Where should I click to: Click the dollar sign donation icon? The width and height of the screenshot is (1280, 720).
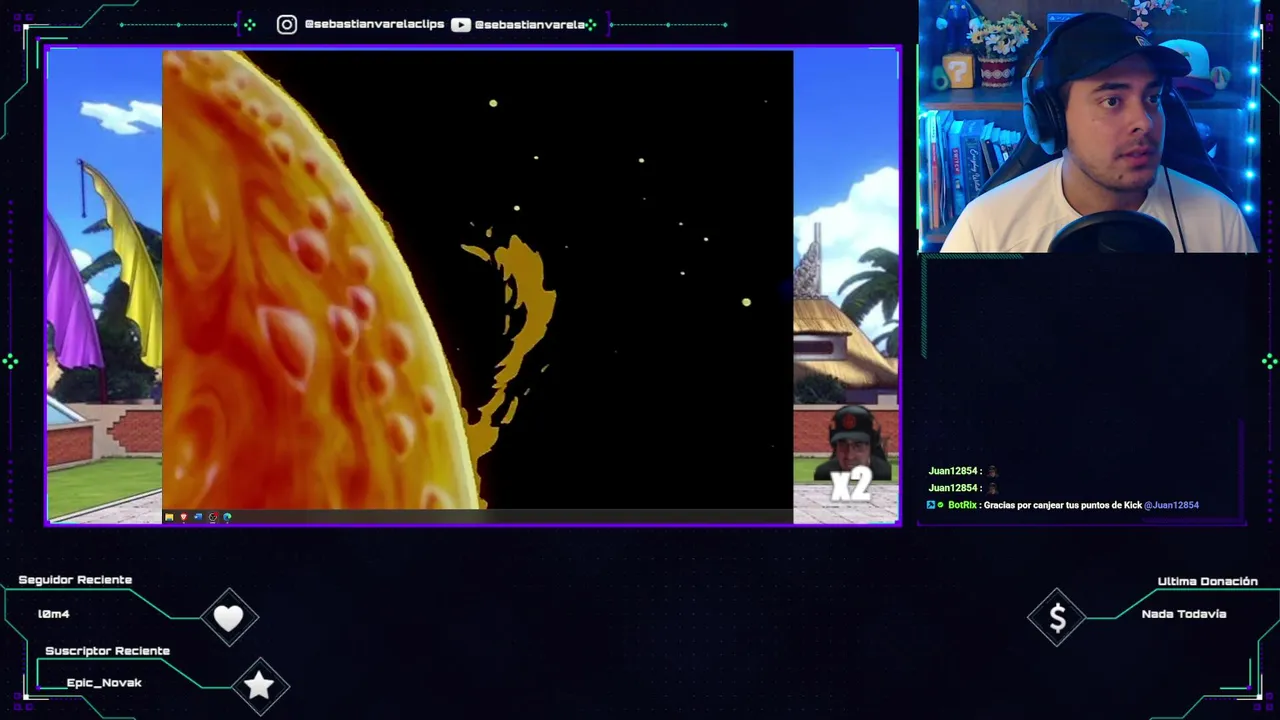[x=1057, y=618]
